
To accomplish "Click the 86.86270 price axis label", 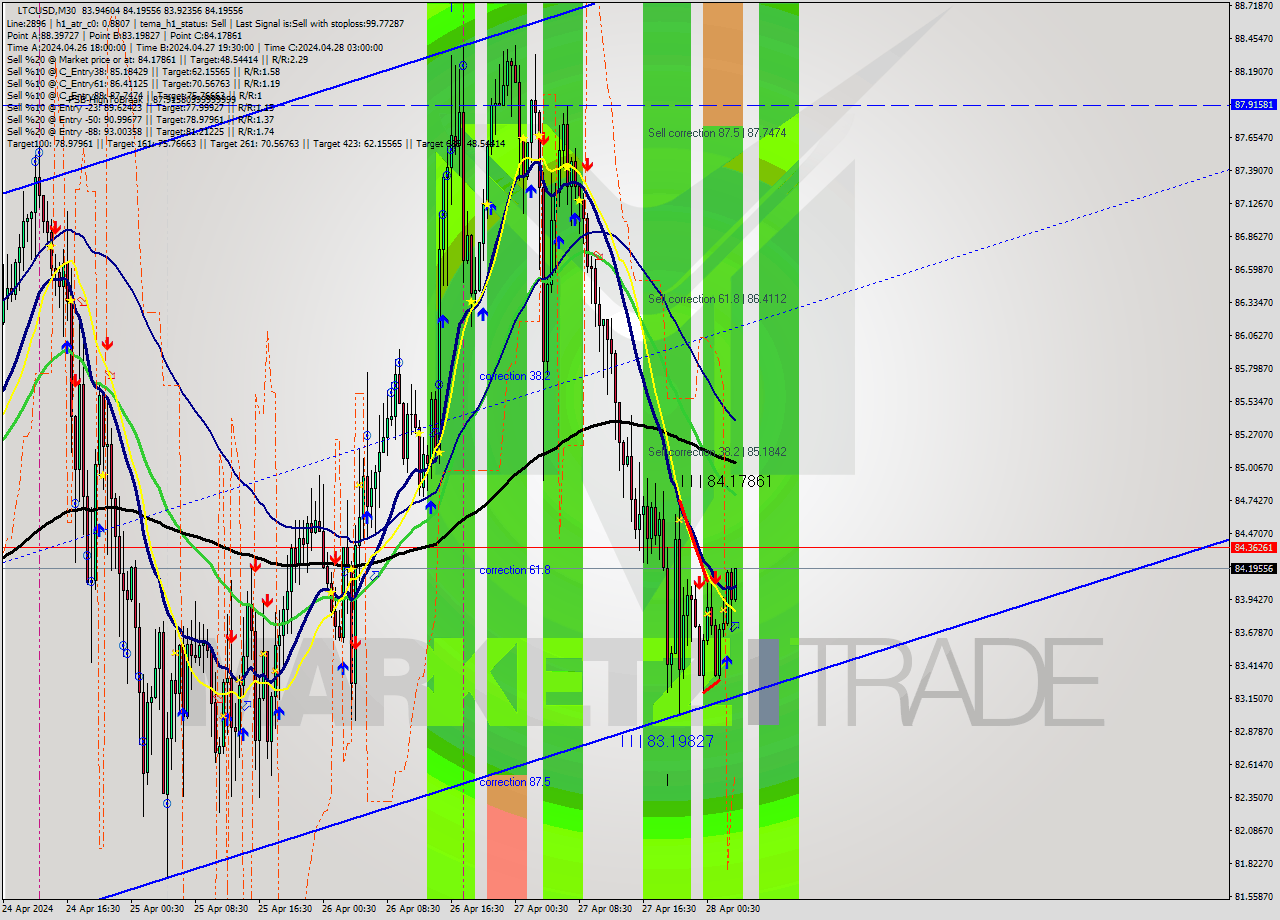I will coord(1253,236).
